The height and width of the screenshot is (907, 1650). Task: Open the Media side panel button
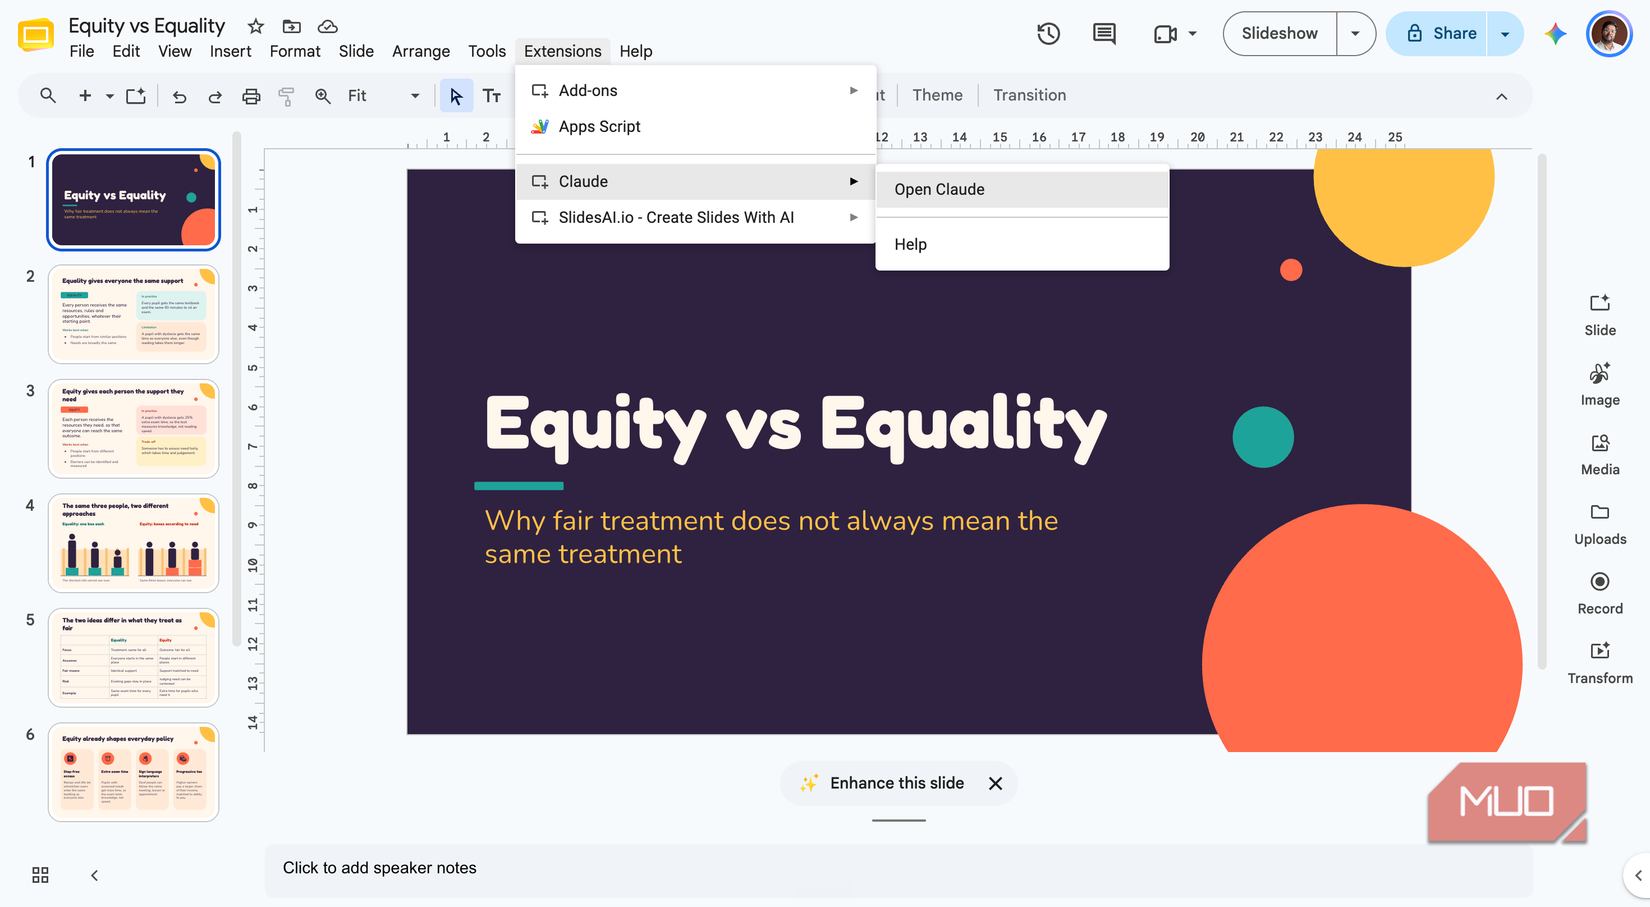coord(1600,454)
